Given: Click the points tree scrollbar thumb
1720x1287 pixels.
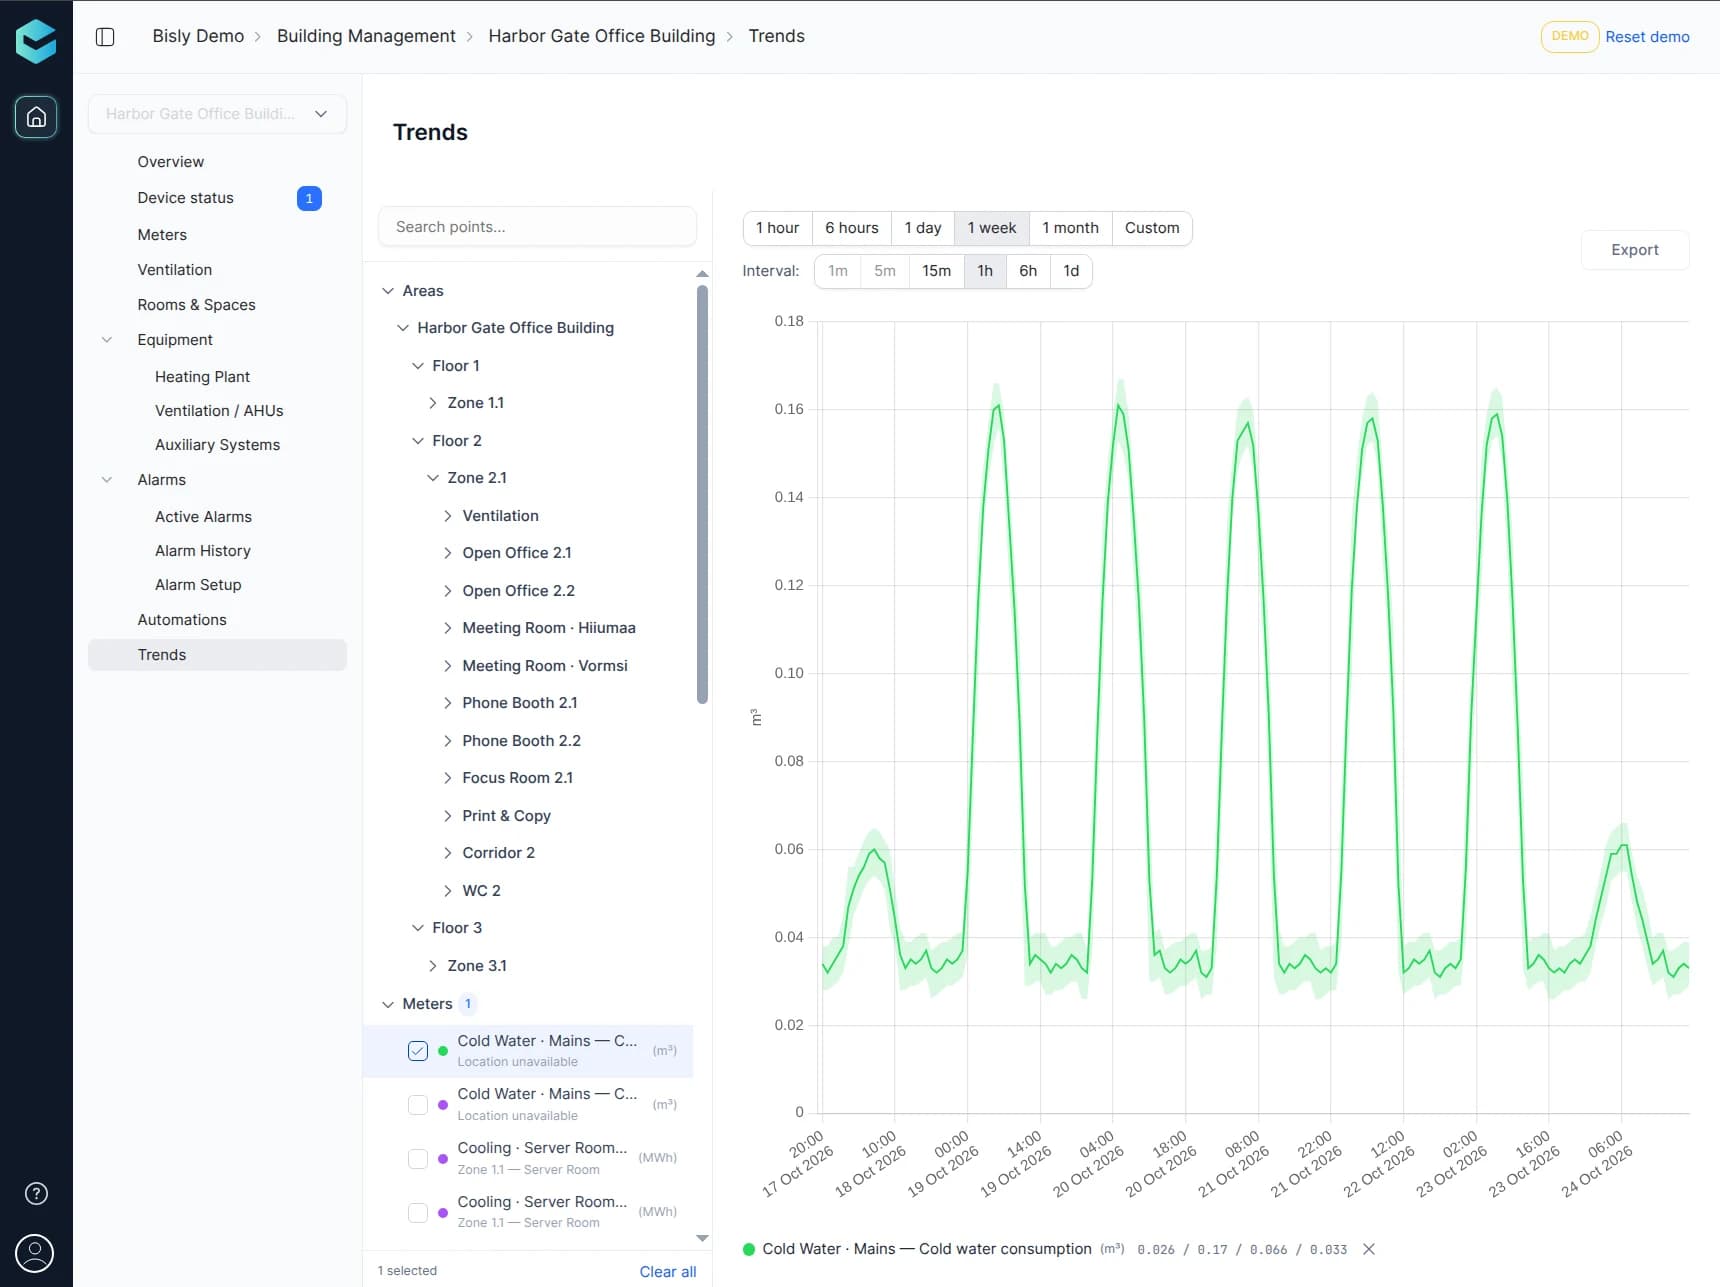Looking at the screenshot, I should click(702, 495).
